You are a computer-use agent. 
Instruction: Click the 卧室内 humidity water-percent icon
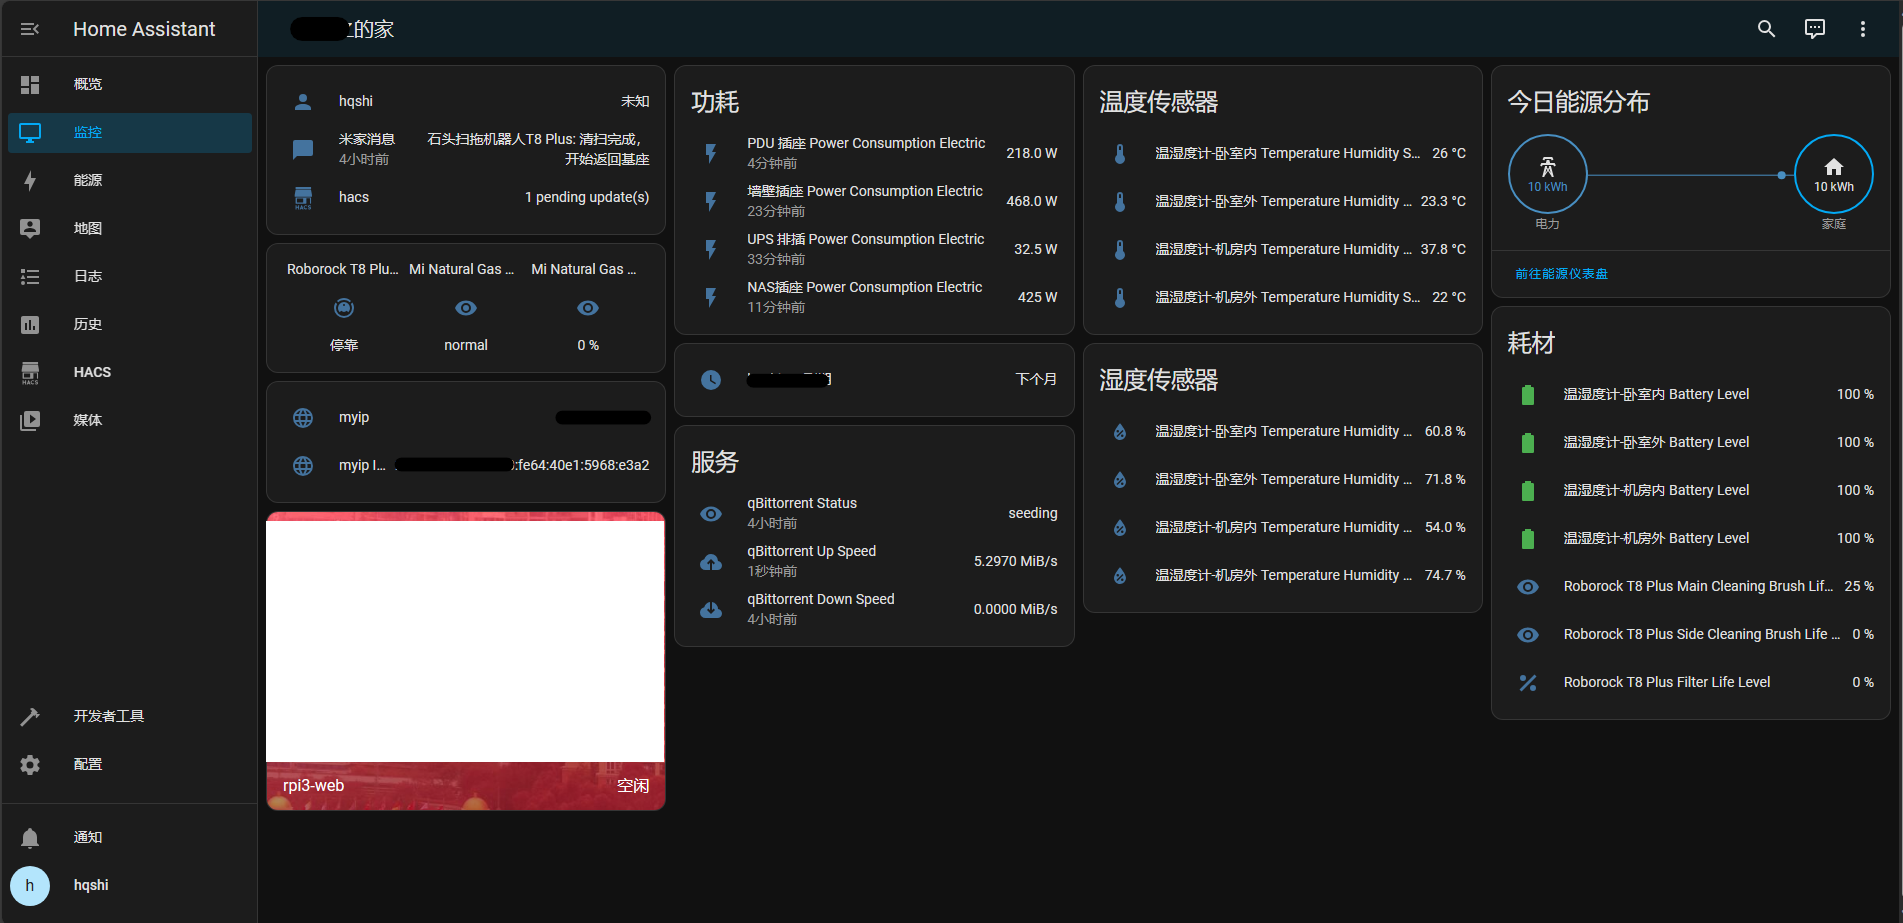[x=1120, y=432]
